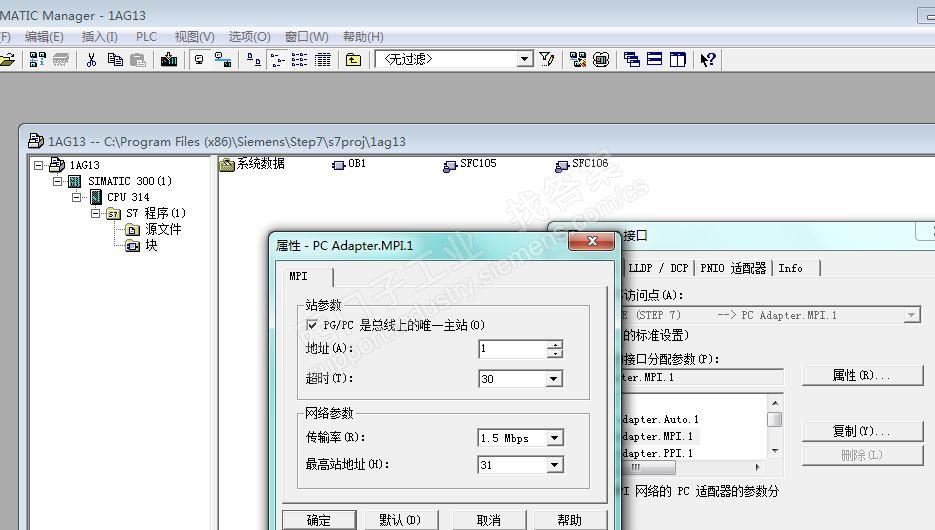Tile windows horizontally via toolbar icon
Viewport: 935px width, 530px height.
[x=655, y=60]
